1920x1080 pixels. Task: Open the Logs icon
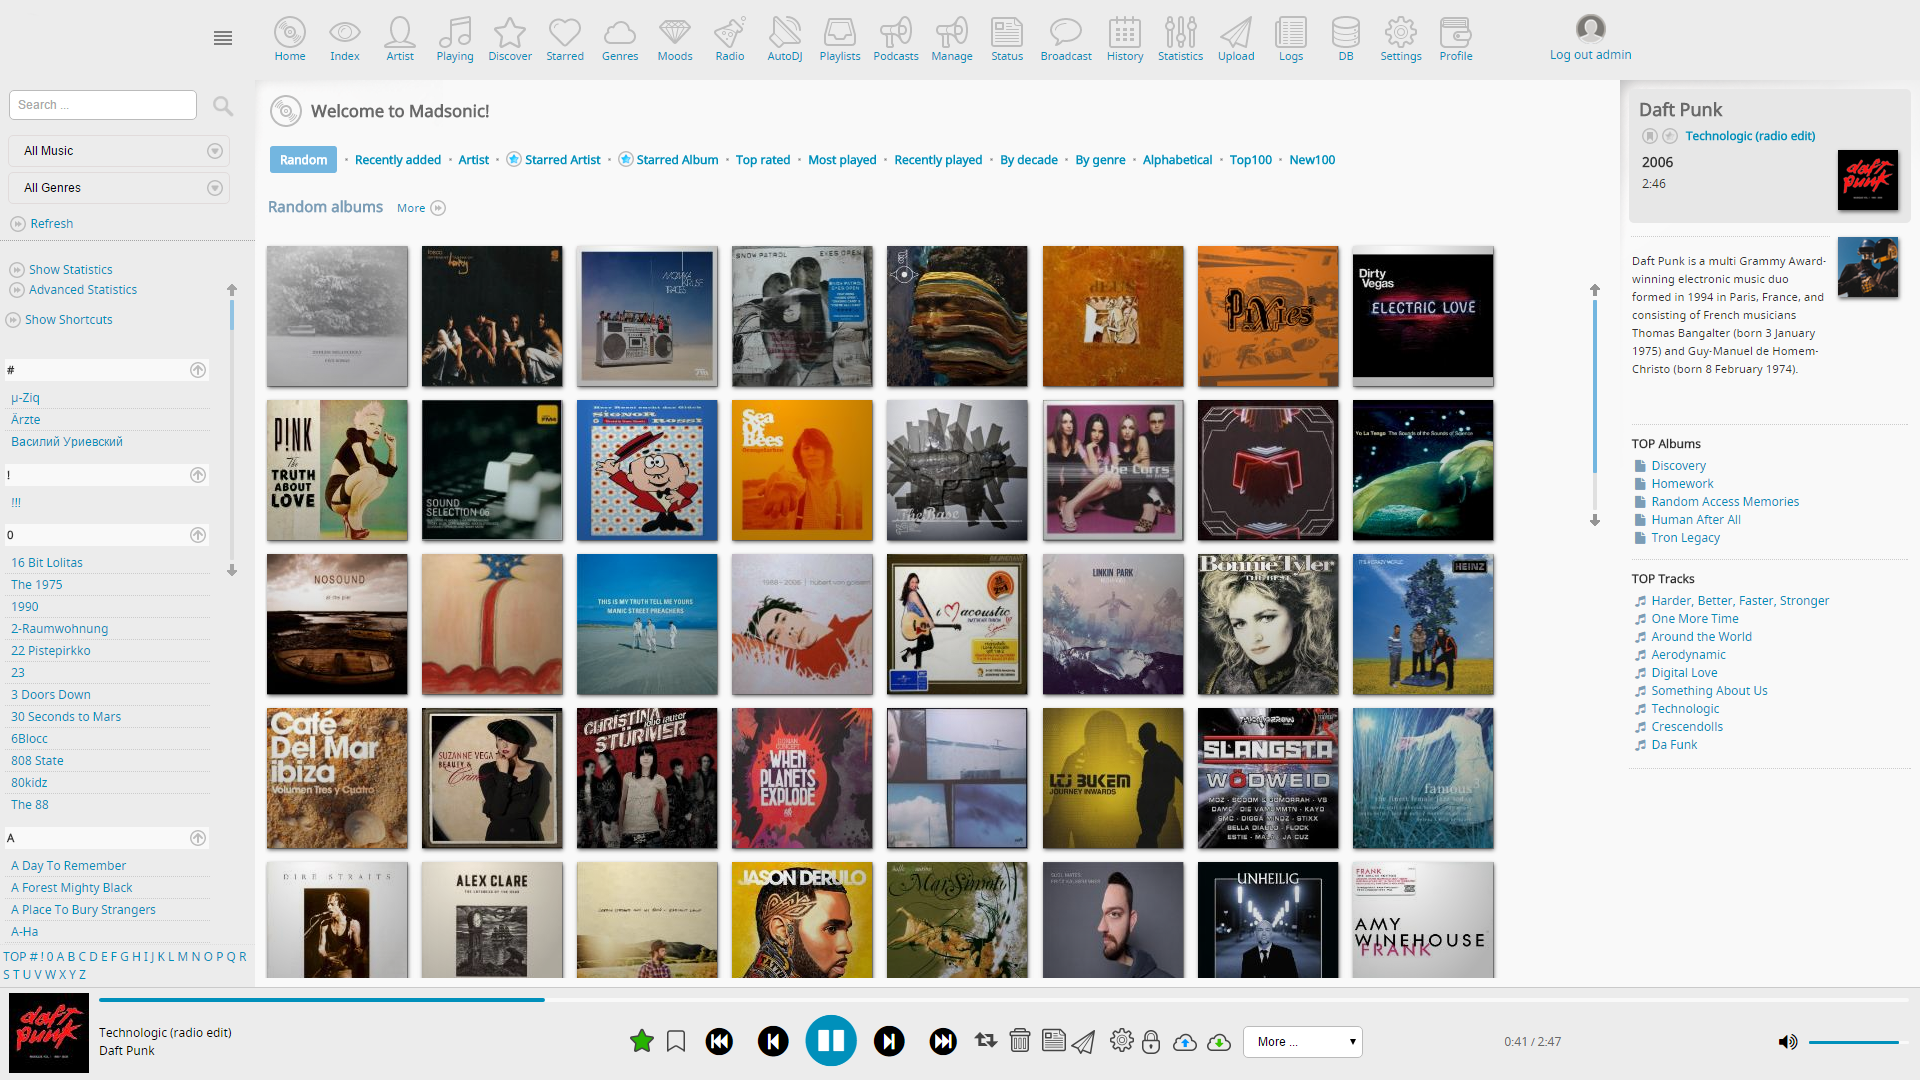(x=1291, y=33)
